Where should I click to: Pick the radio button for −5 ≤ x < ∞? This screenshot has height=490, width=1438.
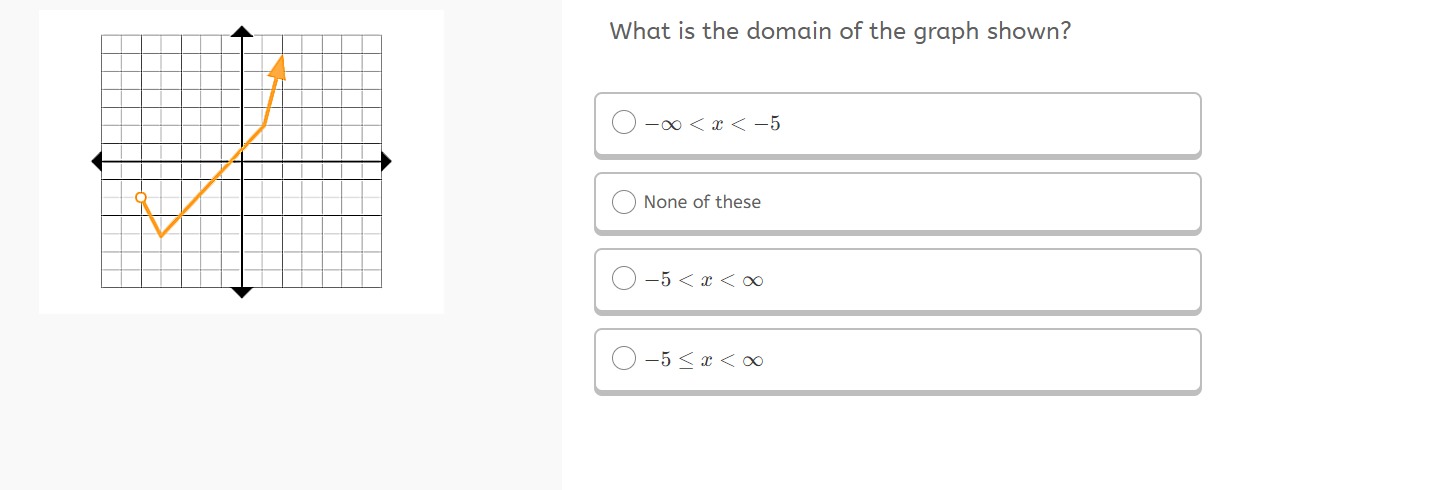click(x=623, y=358)
